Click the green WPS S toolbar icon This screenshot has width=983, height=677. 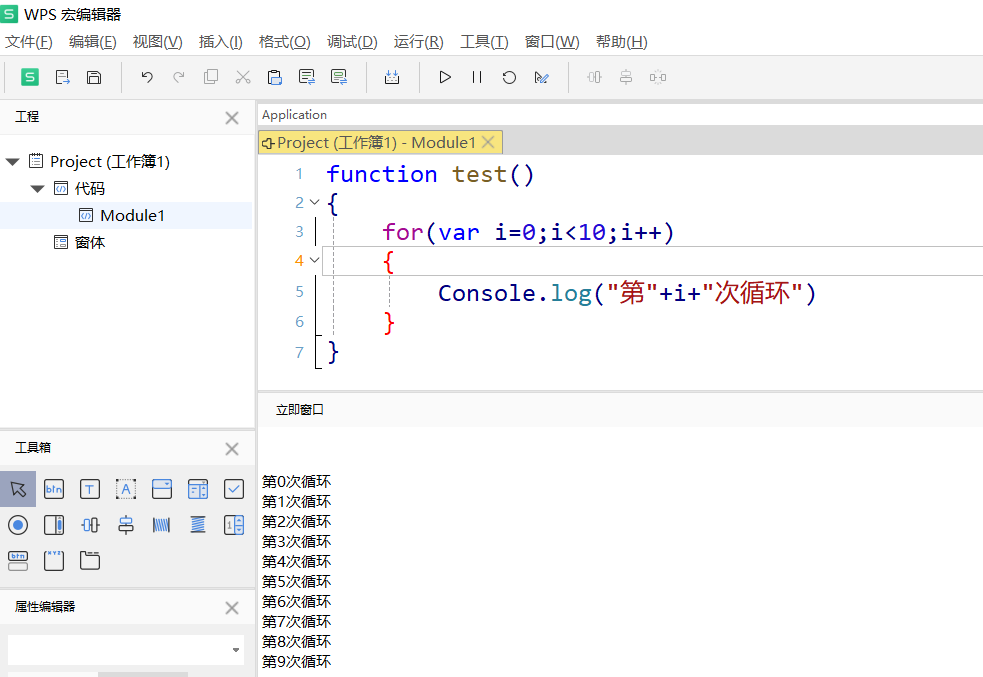tap(29, 77)
